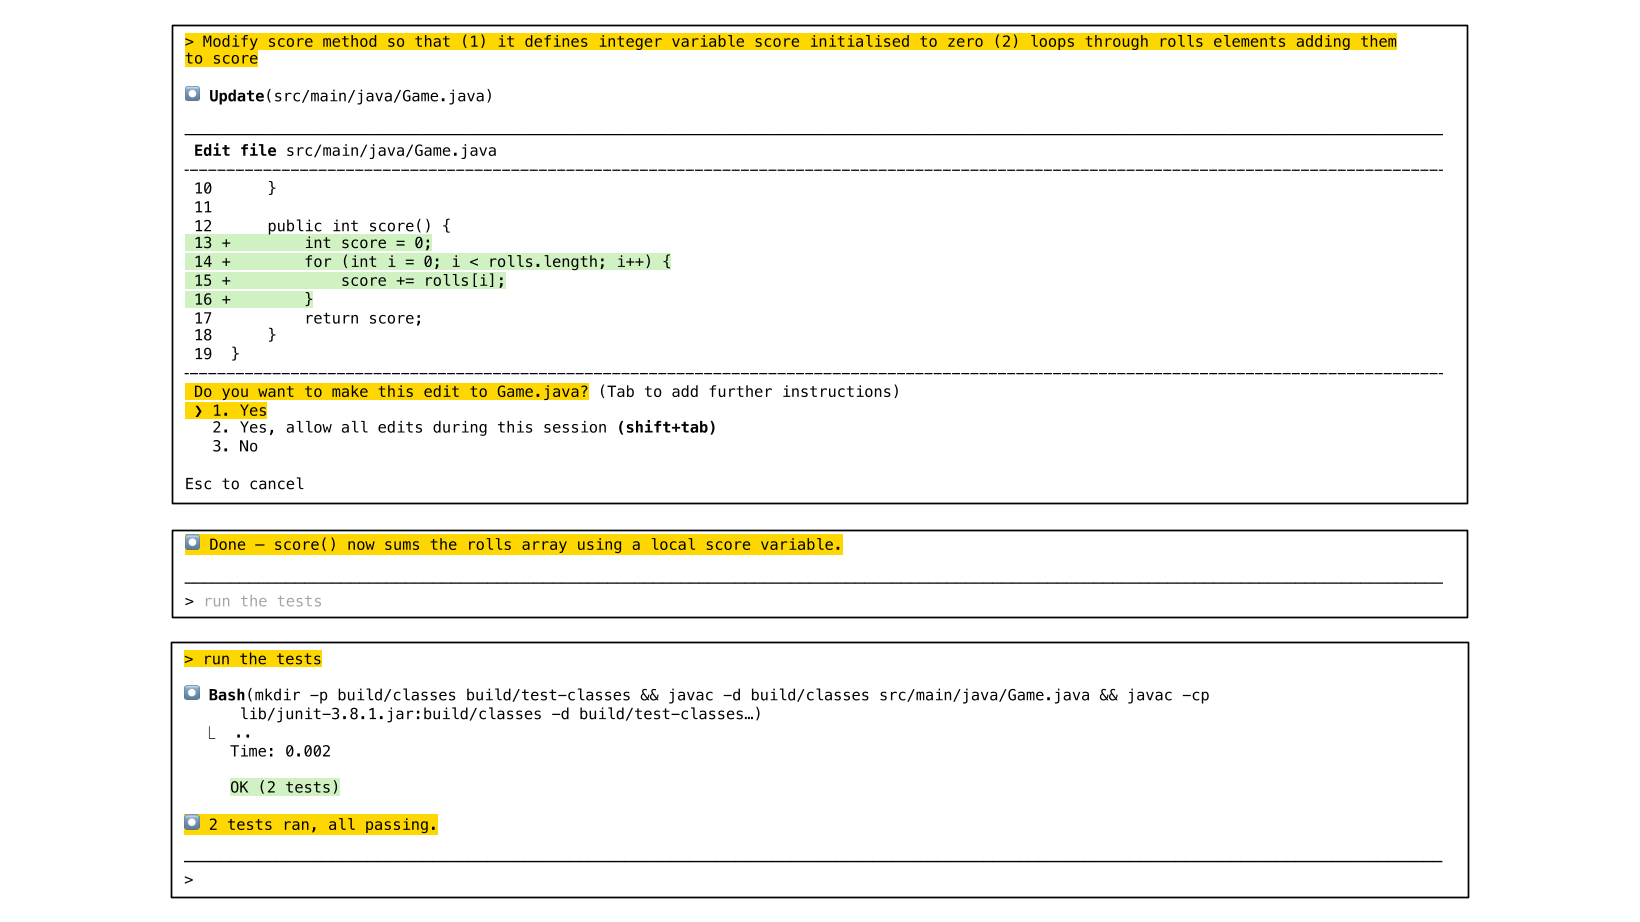Click the green 'OK (2 tests)' result
Viewport: 1640px width, 922px height.
click(x=284, y=788)
